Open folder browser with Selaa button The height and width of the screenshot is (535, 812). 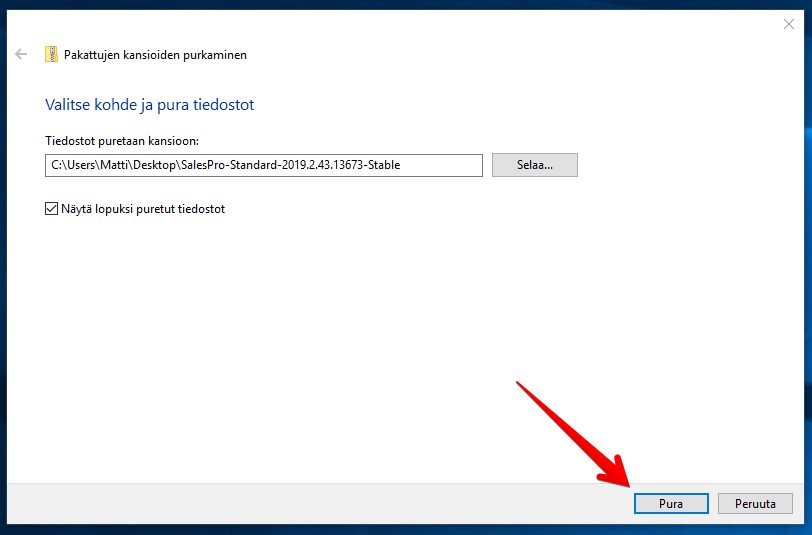point(534,165)
